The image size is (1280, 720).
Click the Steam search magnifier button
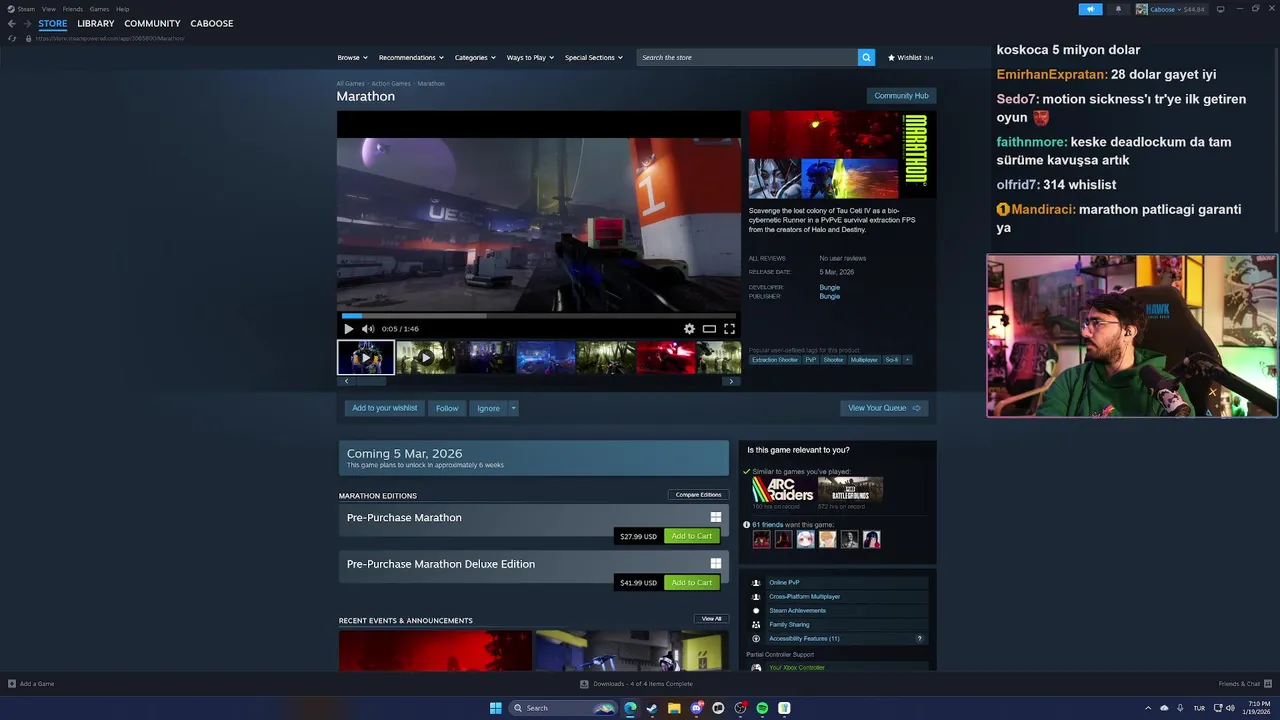[x=866, y=57]
